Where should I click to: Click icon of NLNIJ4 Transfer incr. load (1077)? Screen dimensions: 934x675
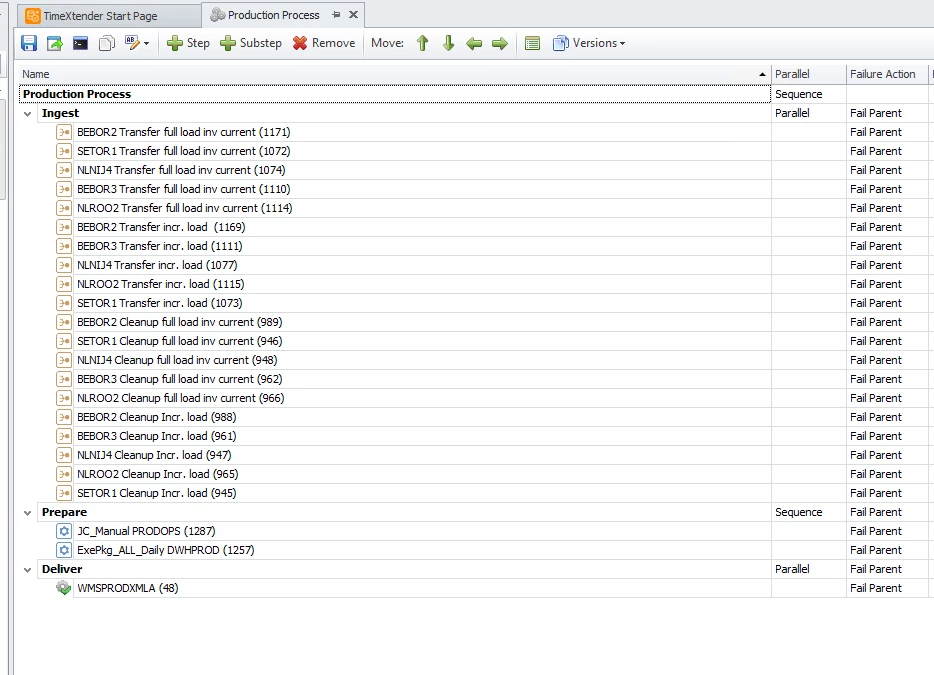(x=64, y=266)
